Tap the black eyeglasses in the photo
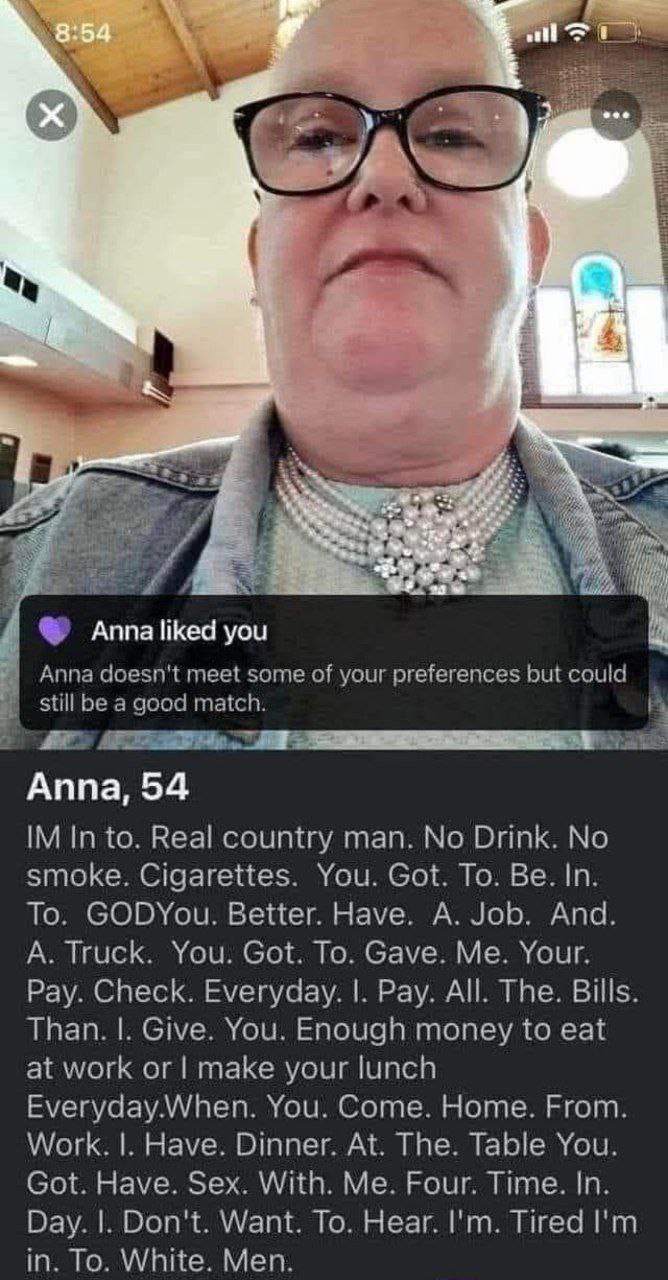Image resolution: width=668 pixels, height=1280 pixels. pos(392,138)
